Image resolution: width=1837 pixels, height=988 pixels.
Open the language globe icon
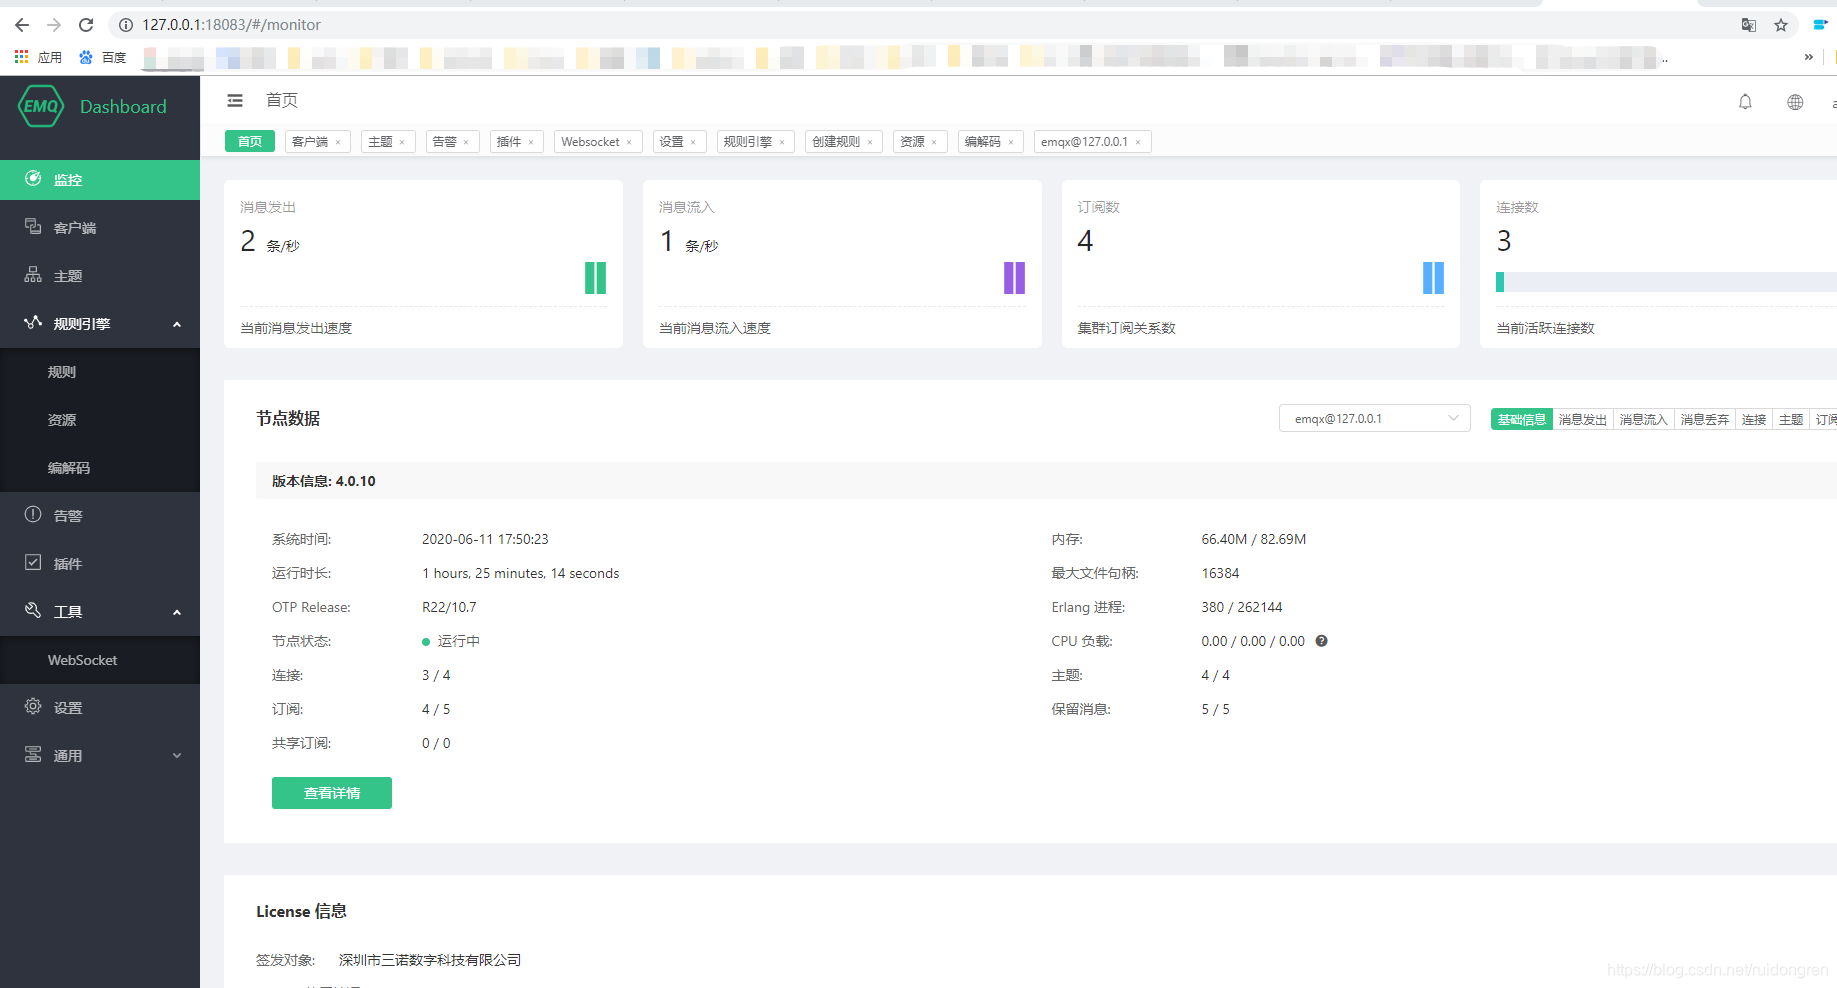click(1795, 102)
